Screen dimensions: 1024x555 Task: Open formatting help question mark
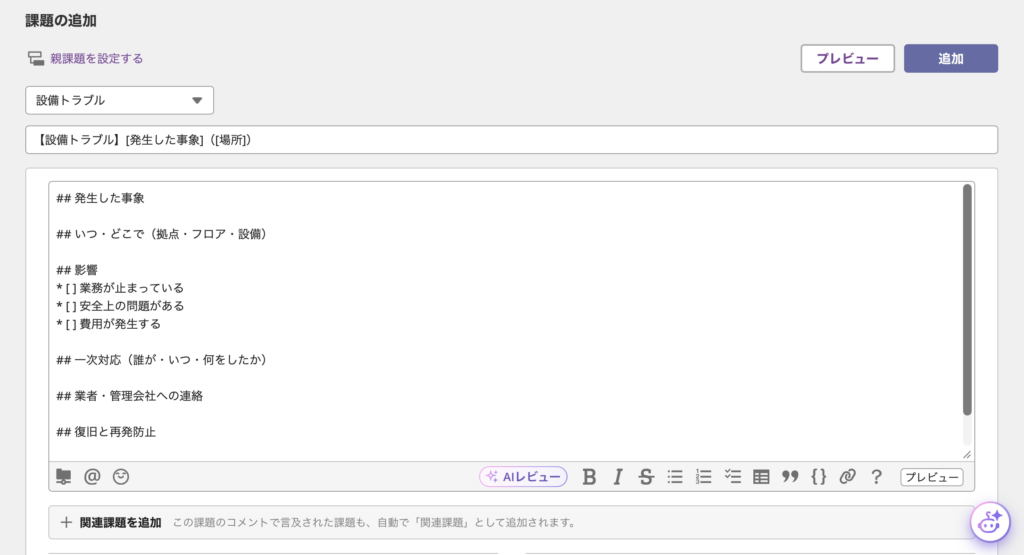pos(876,477)
